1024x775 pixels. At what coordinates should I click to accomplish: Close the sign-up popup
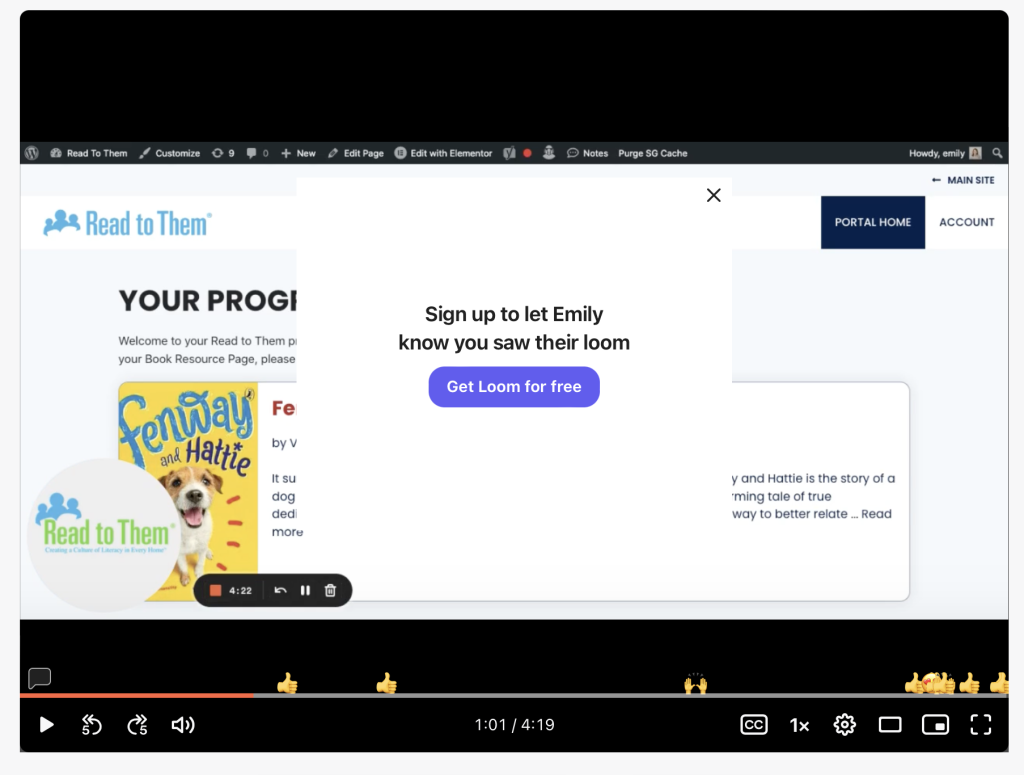tap(714, 195)
